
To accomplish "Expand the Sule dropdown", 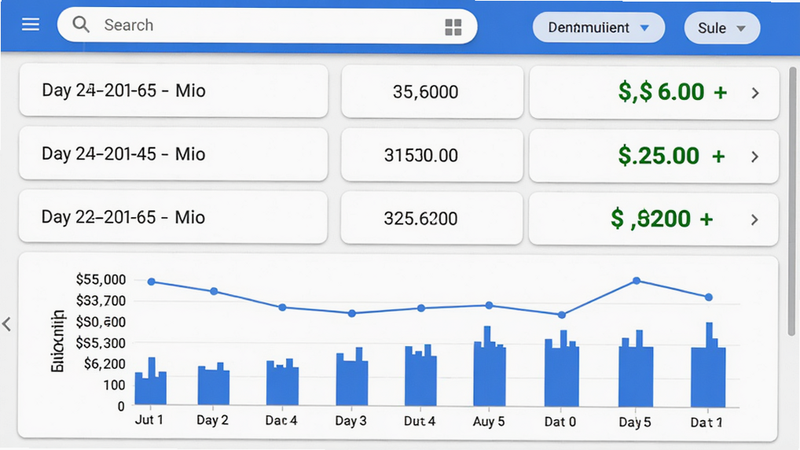I will [x=722, y=28].
